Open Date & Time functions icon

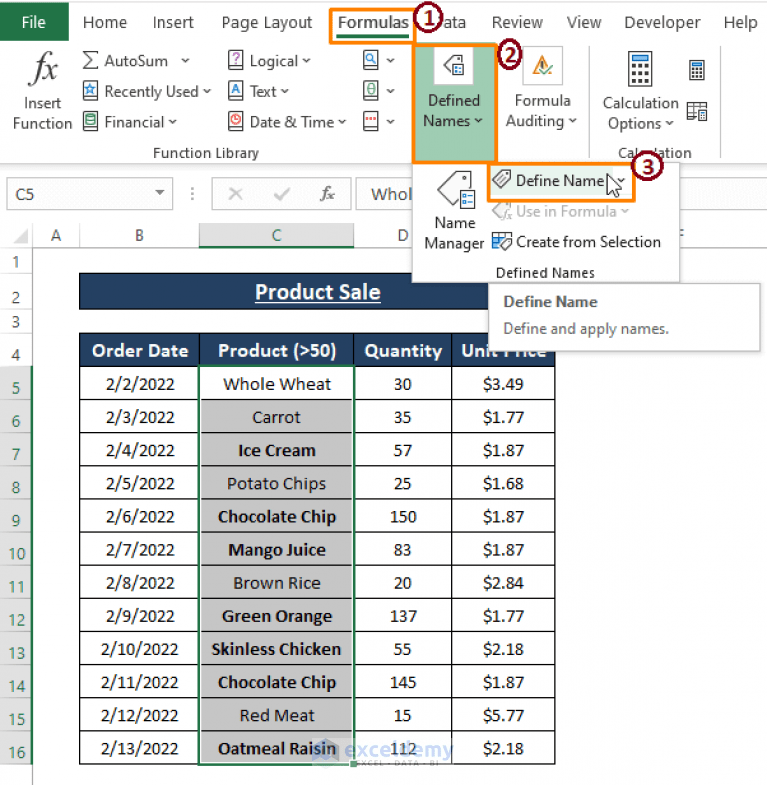click(235, 122)
